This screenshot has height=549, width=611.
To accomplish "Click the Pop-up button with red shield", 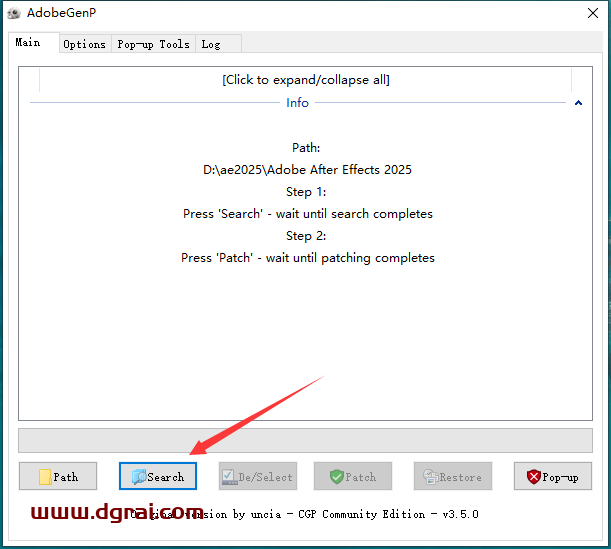I will pyautogui.click(x=553, y=476).
